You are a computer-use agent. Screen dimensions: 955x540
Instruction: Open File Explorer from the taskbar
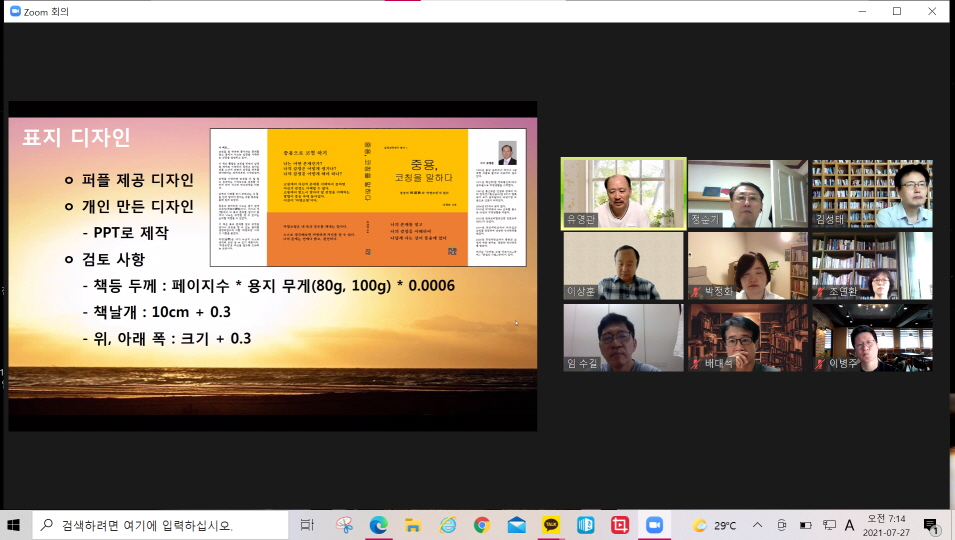412,524
